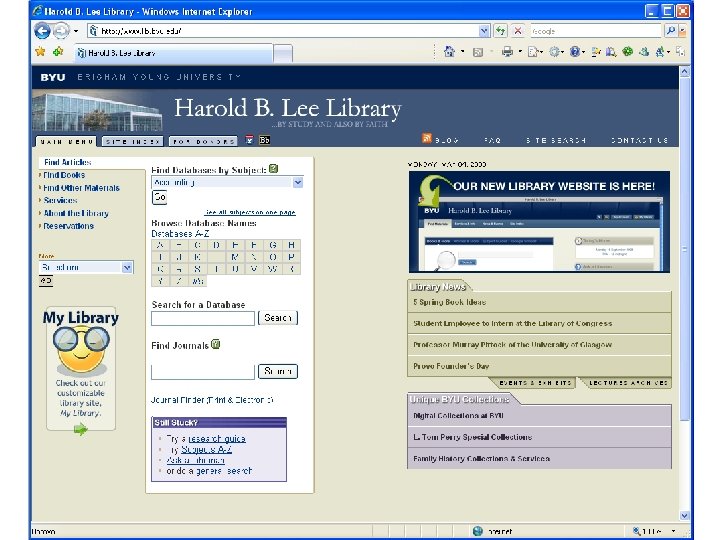Go back using the Back arrow button

coord(42,31)
